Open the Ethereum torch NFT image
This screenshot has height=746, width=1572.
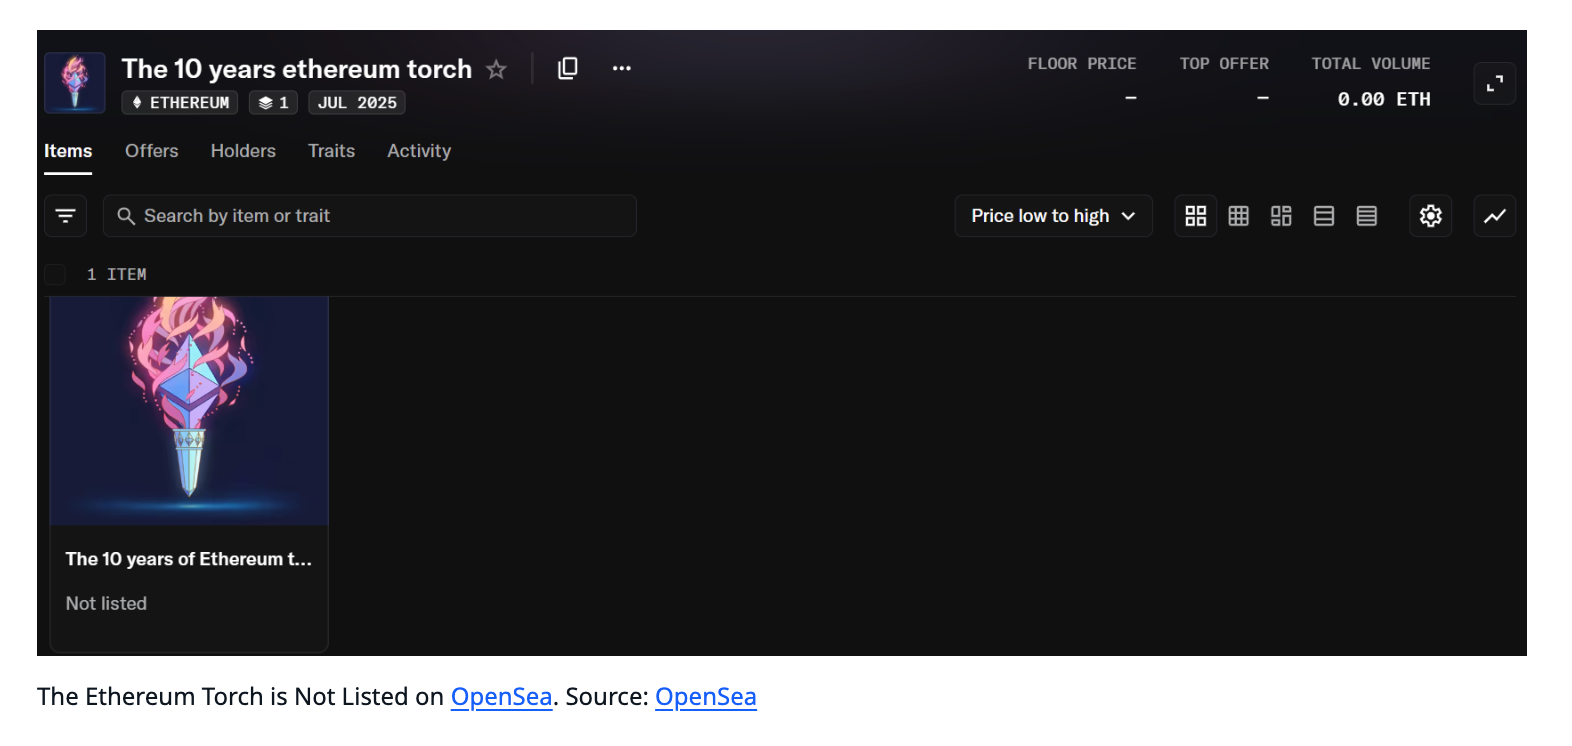189,411
